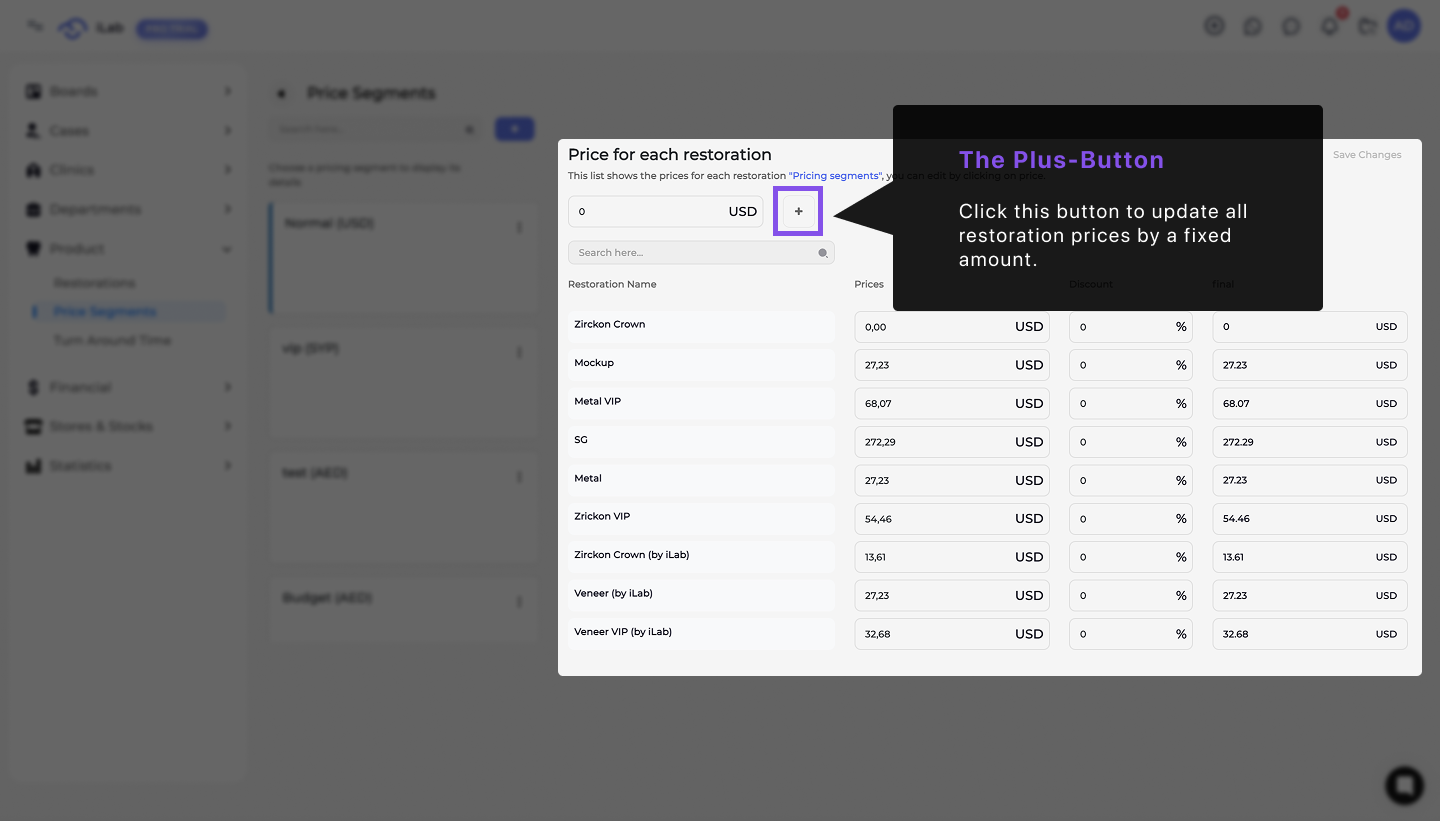Focus the fixed amount USD input field
The width and height of the screenshot is (1440, 821).
pos(650,212)
